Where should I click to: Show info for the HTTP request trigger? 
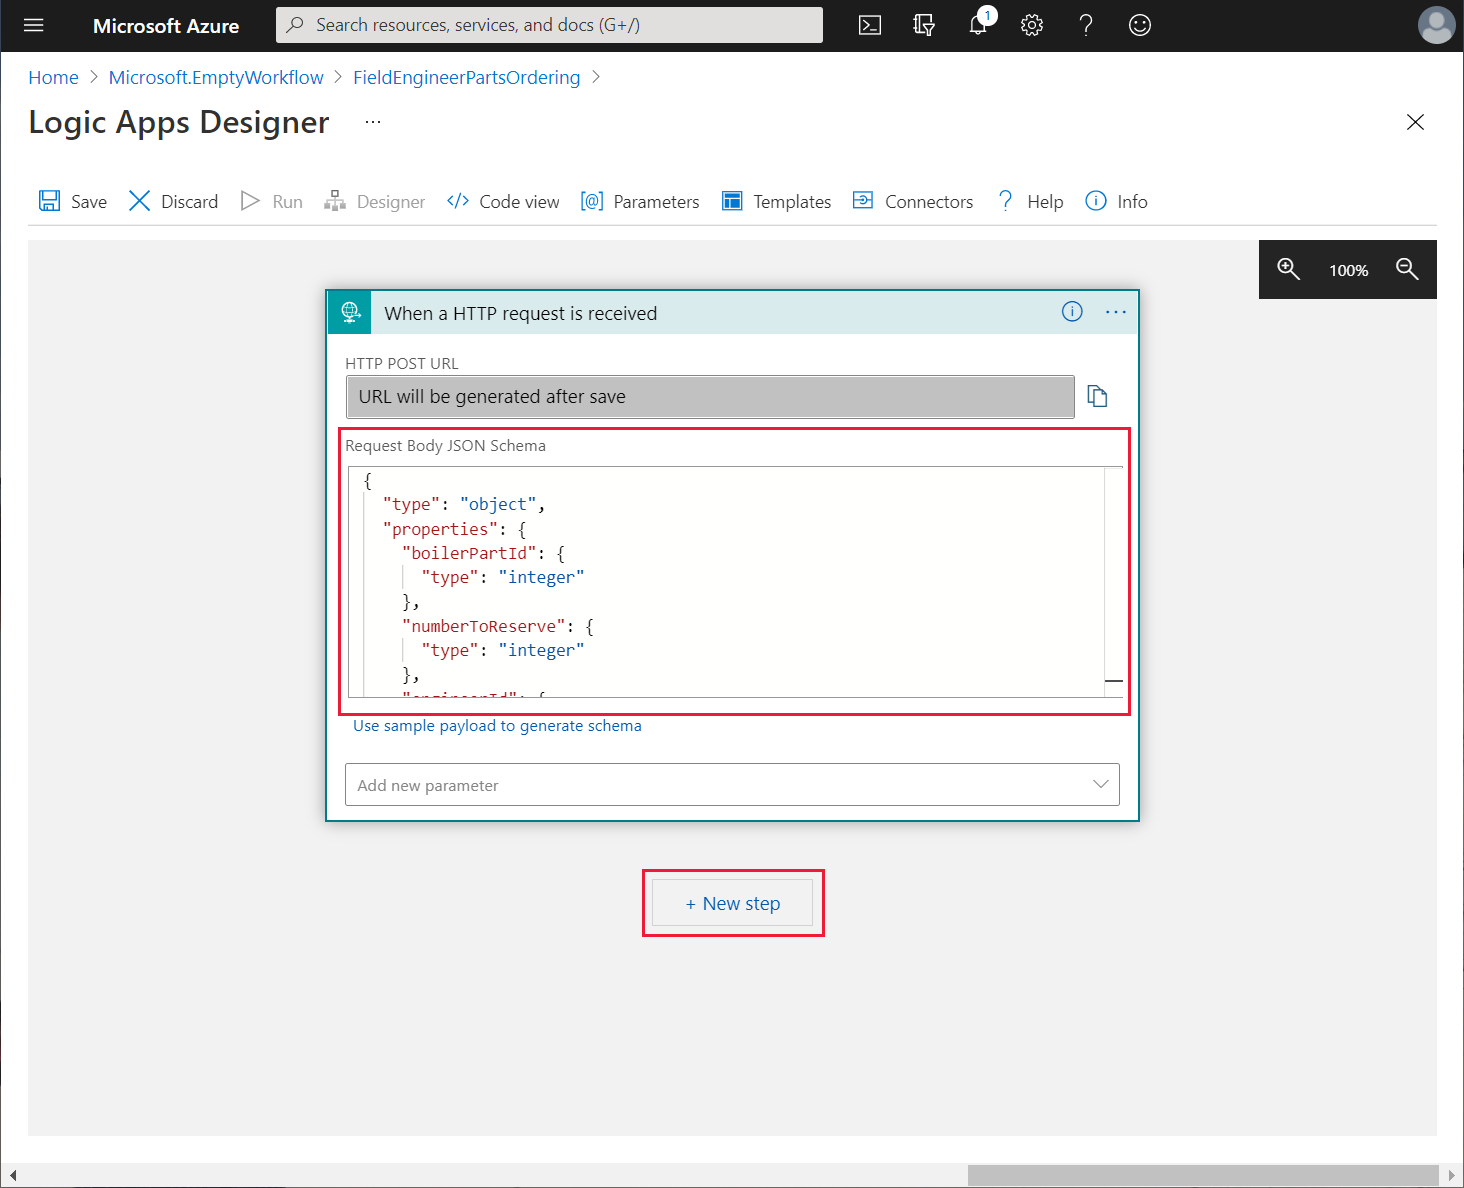pos(1072,312)
